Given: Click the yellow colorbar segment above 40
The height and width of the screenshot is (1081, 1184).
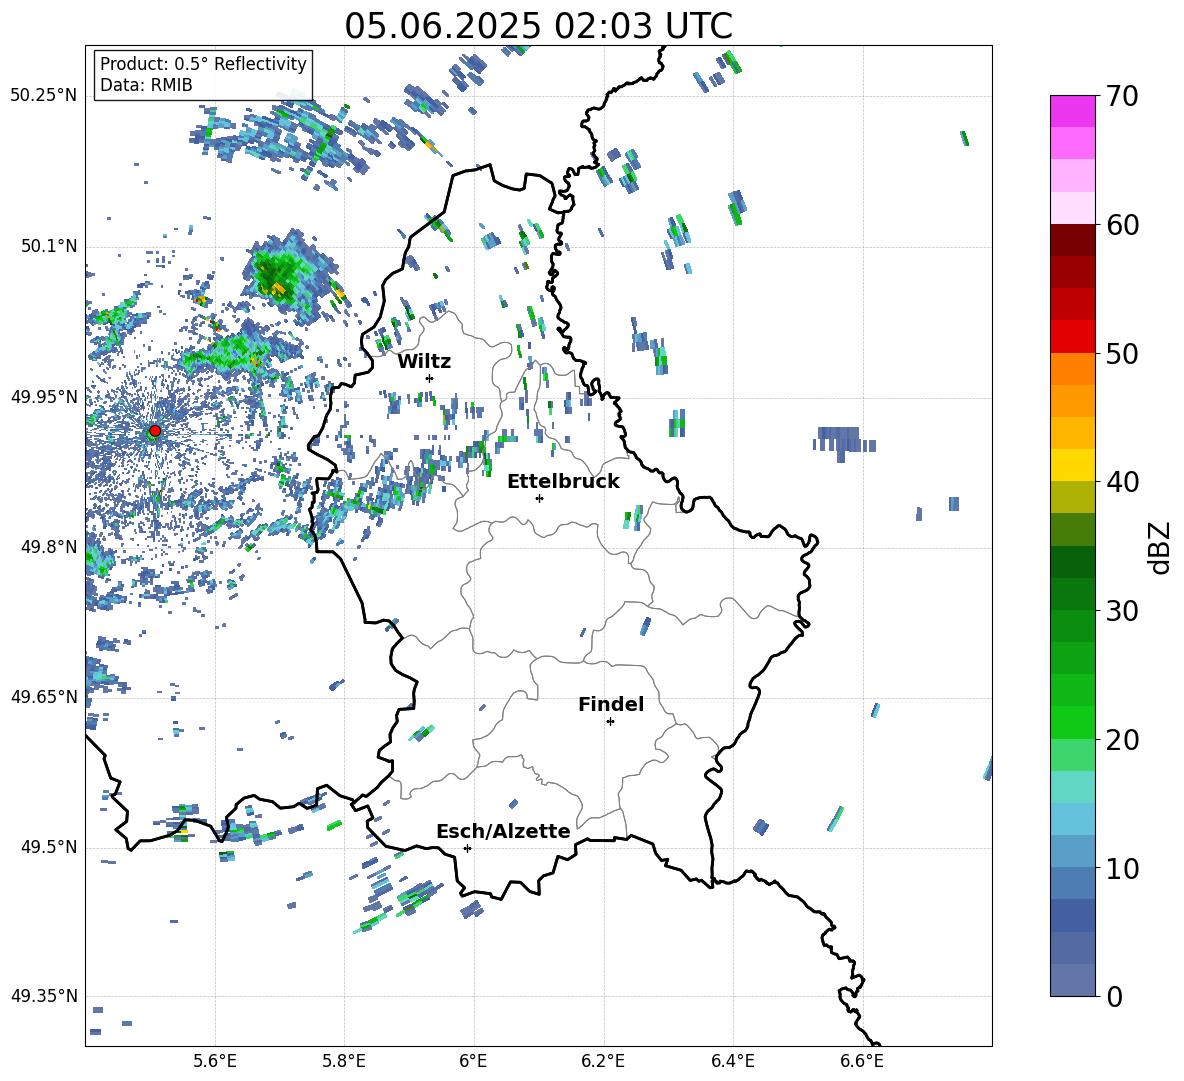Looking at the screenshot, I should click(x=1072, y=465).
